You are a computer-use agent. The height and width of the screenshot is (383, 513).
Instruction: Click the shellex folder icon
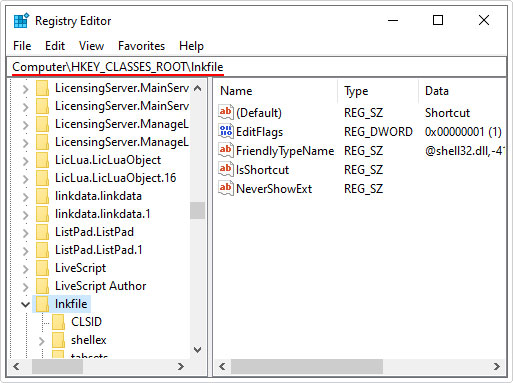pos(59,340)
